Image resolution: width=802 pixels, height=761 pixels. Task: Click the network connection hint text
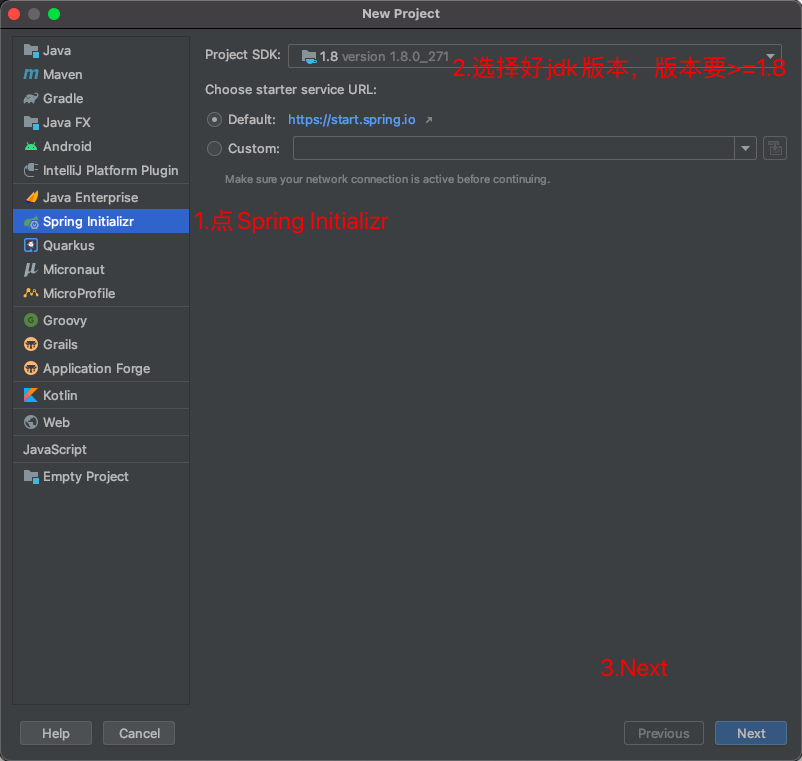tap(387, 180)
